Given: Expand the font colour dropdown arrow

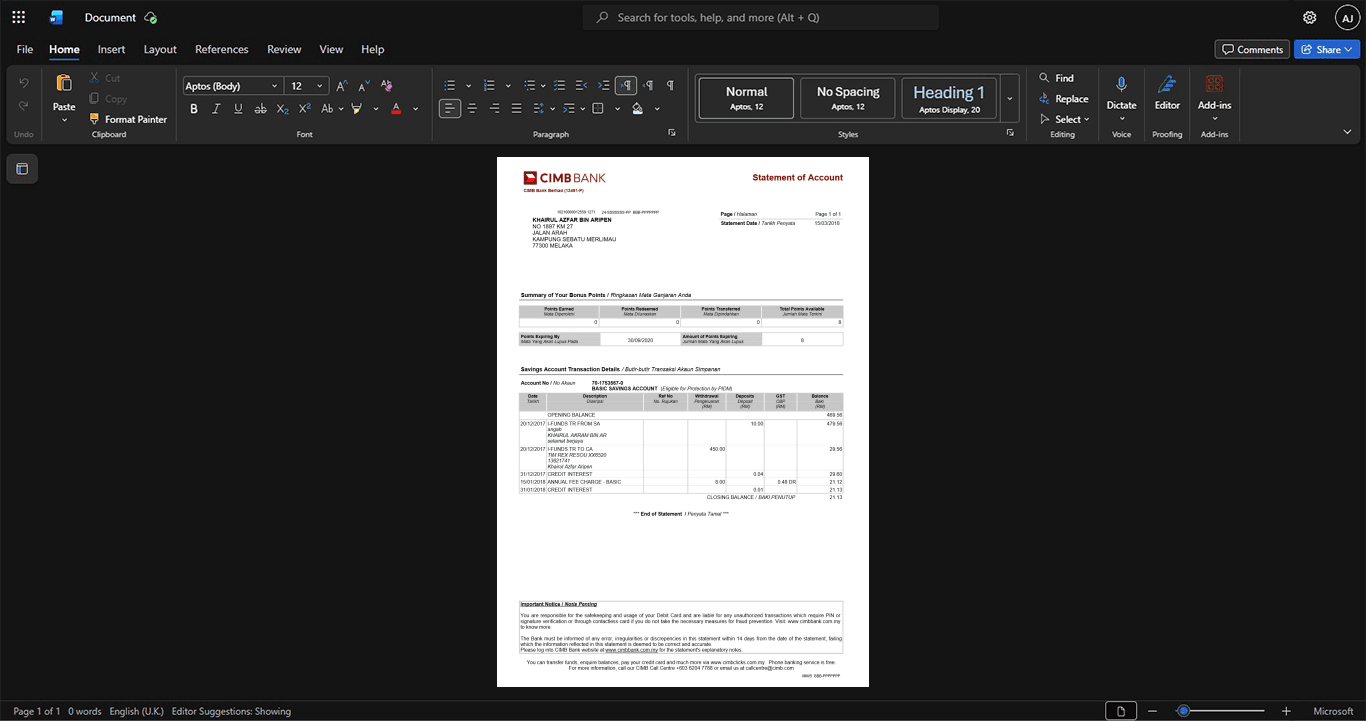Looking at the screenshot, I should click(415, 109).
